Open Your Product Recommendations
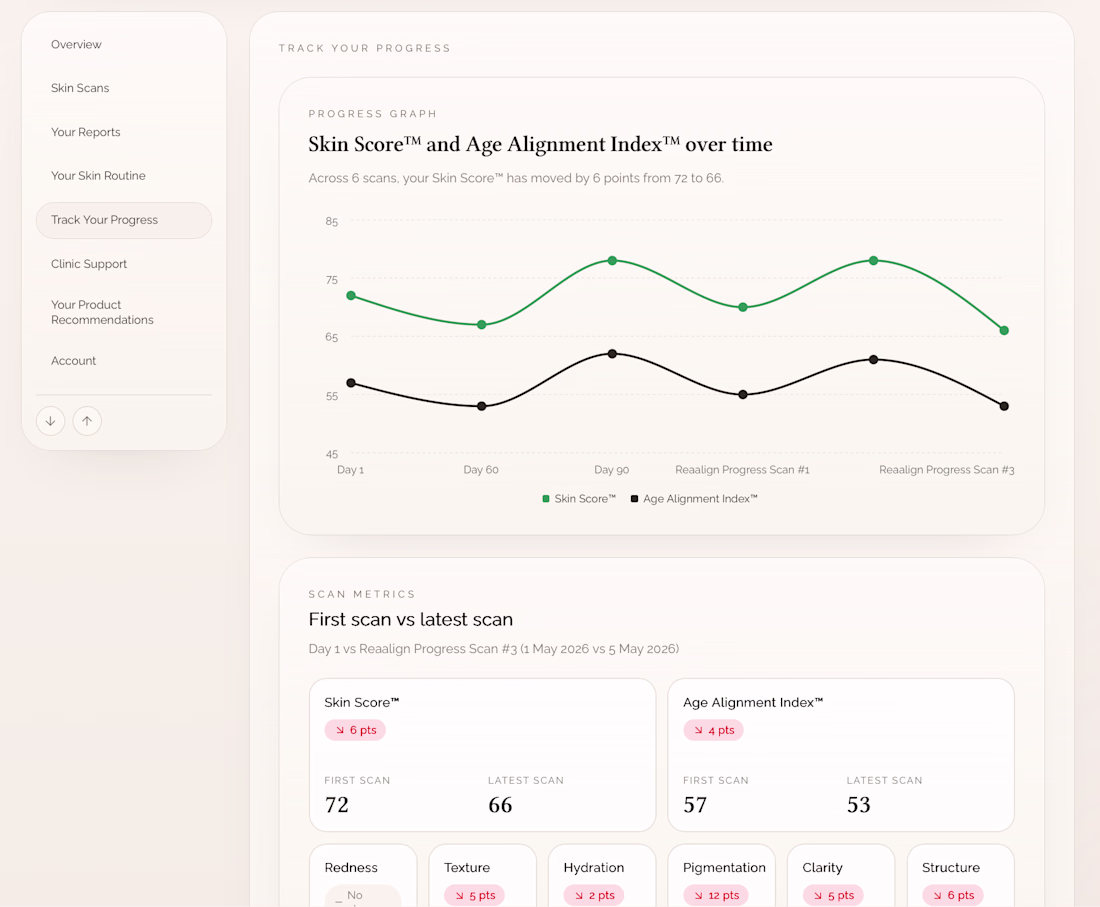The height and width of the screenshot is (907, 1100). 102,312
